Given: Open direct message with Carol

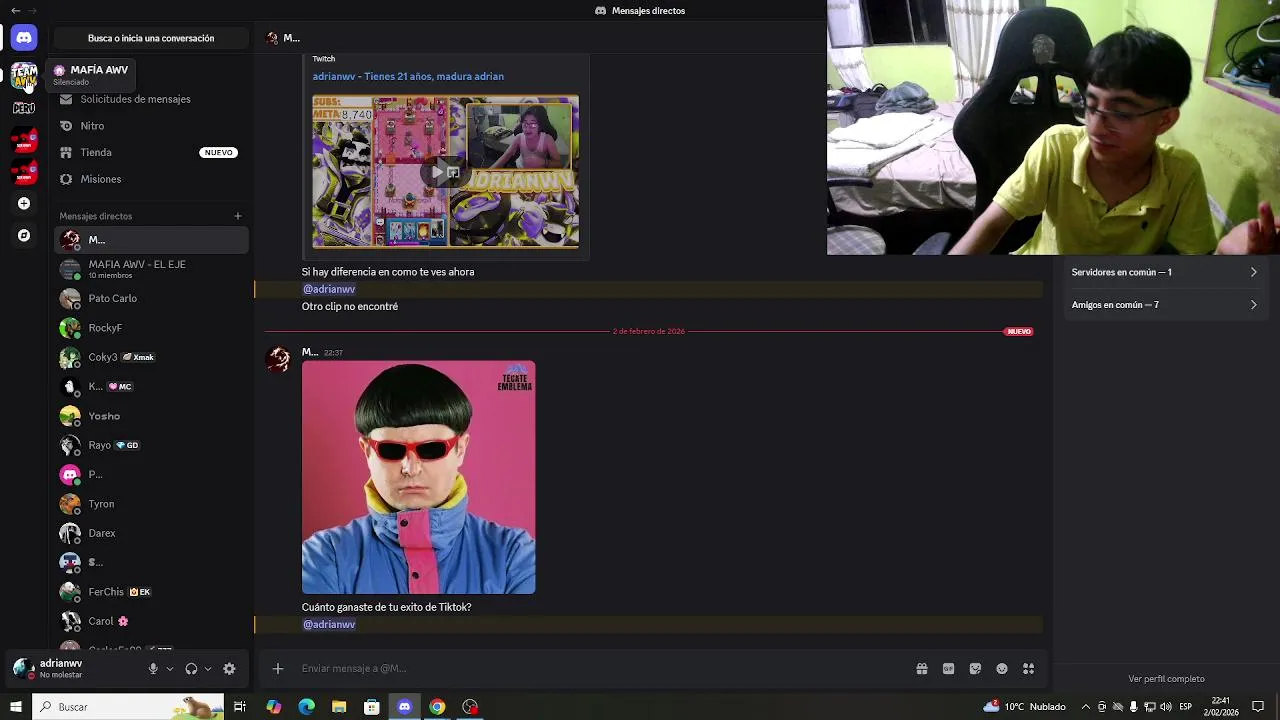Looking at the screenshot, I should pos(151,621).
